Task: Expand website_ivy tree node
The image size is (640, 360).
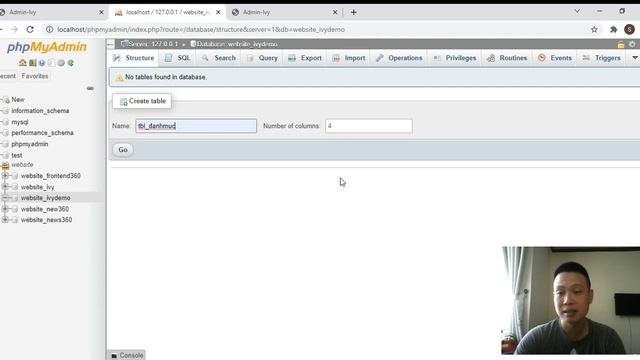Action: [5, 187]
